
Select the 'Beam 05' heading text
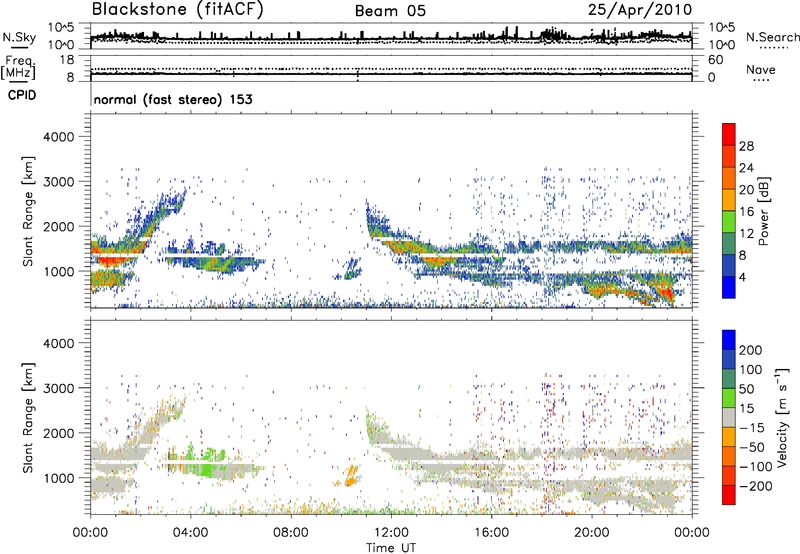[390, 11]
